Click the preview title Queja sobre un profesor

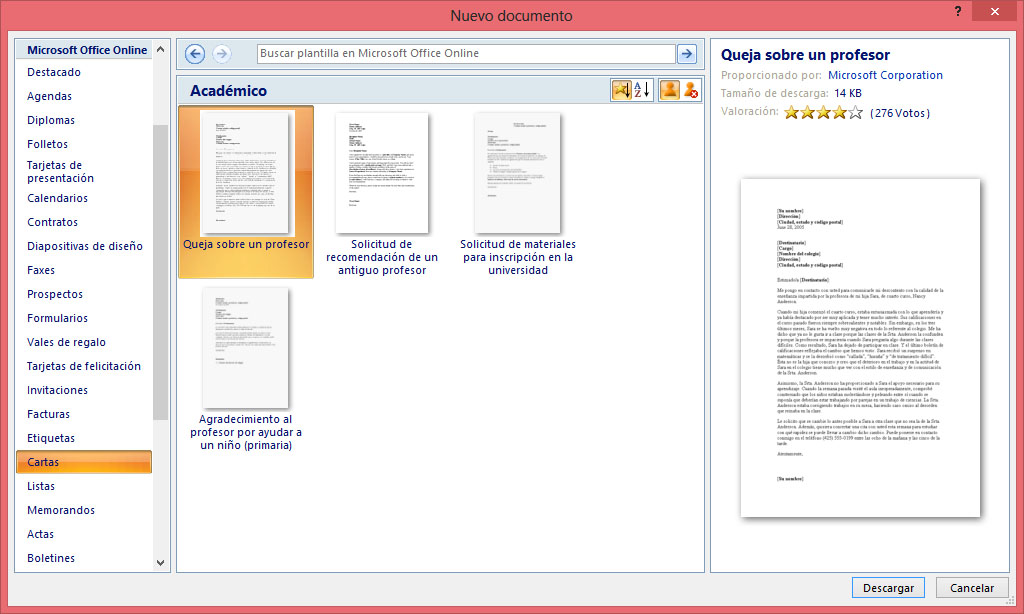tap(805, 55)
